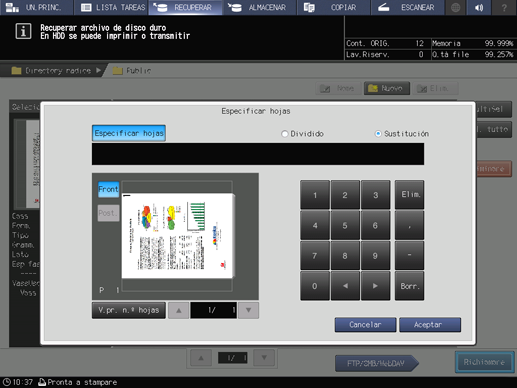Screen dimensions: 517x388
Task: Go to previous preview page arrow
Action: [x=178, y=310]
